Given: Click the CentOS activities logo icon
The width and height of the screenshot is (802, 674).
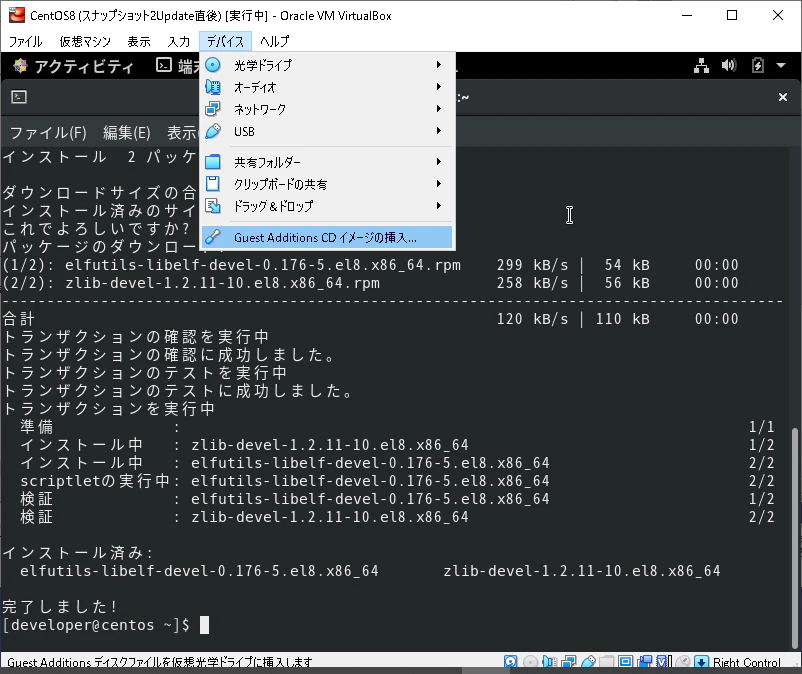Looking at the screenshot, I should click(x=20, y=65).
